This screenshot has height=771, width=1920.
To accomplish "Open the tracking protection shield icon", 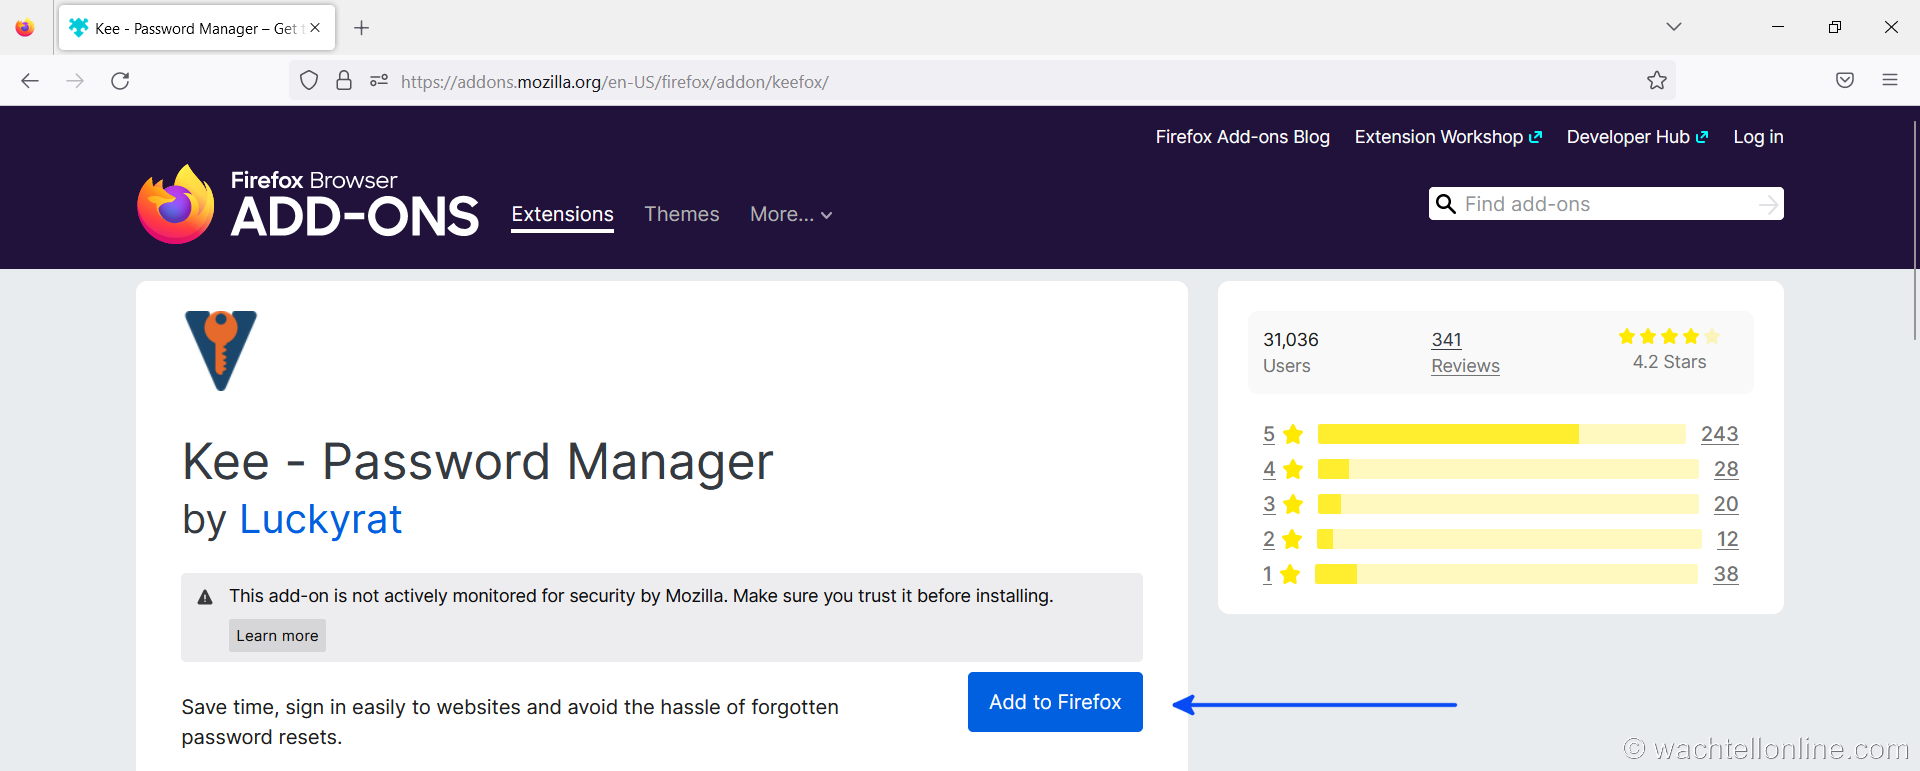I will 309,81.
